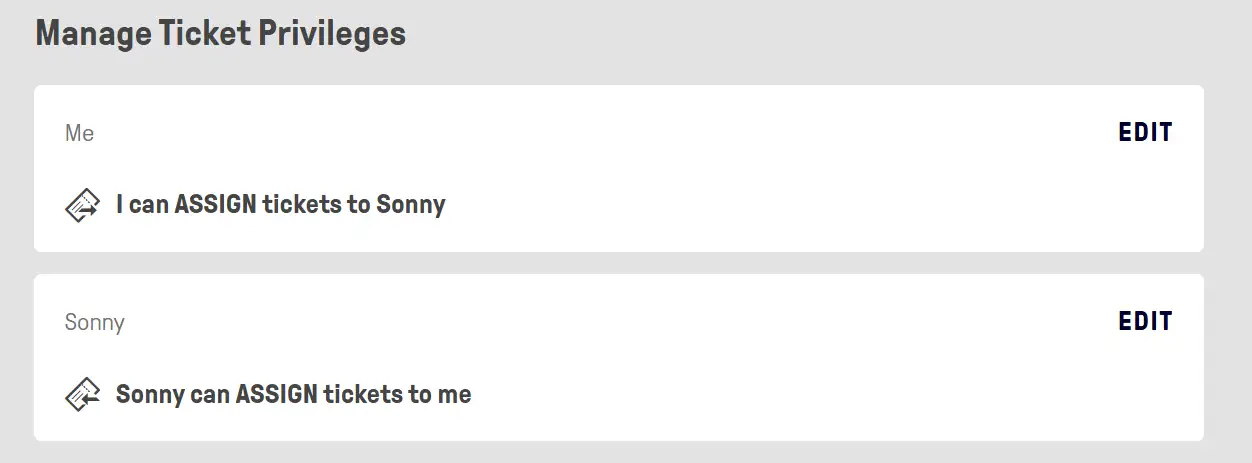Select the "Me" section label

pyautogui.click(x=79, y=133)
